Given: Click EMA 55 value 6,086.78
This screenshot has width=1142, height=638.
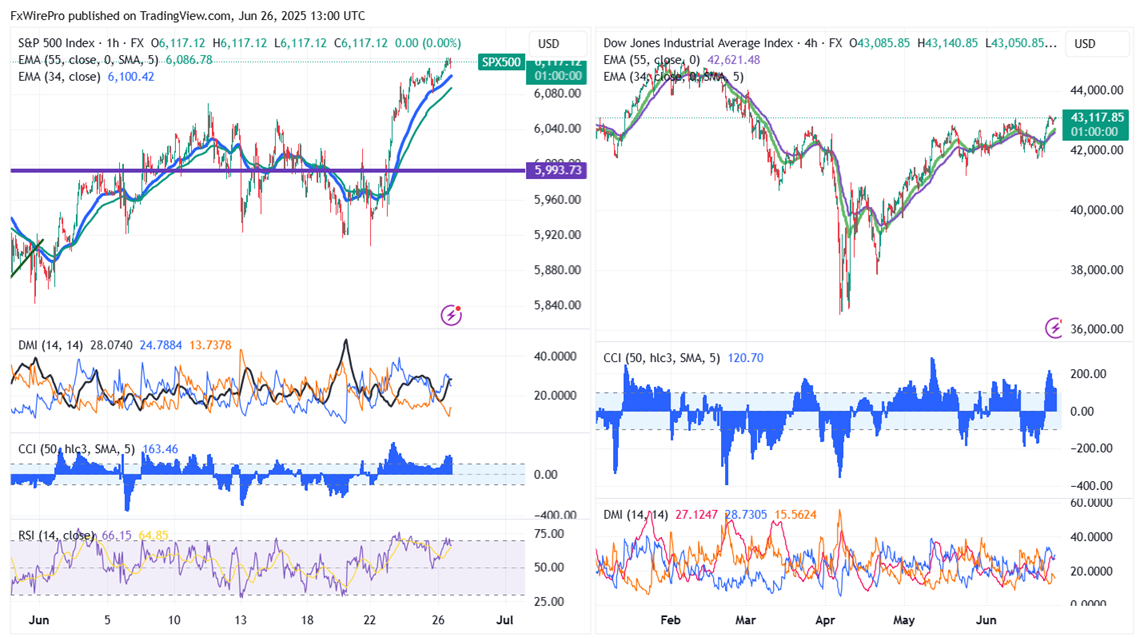Looking at the screenshot, I should [189, 60].
